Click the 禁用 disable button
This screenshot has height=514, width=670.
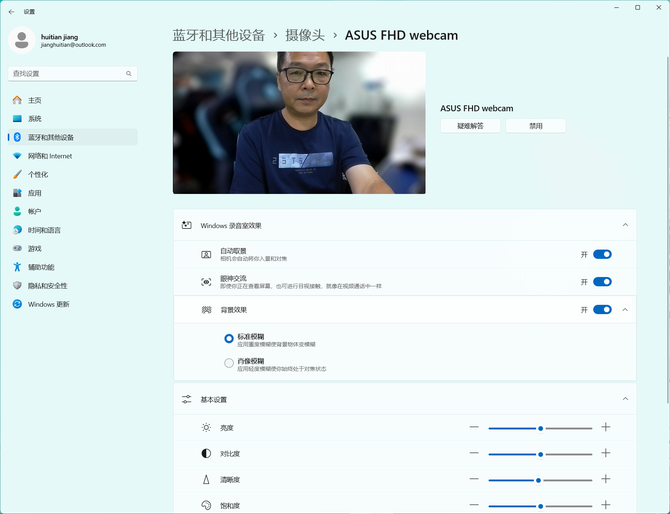tap(536, 126)
